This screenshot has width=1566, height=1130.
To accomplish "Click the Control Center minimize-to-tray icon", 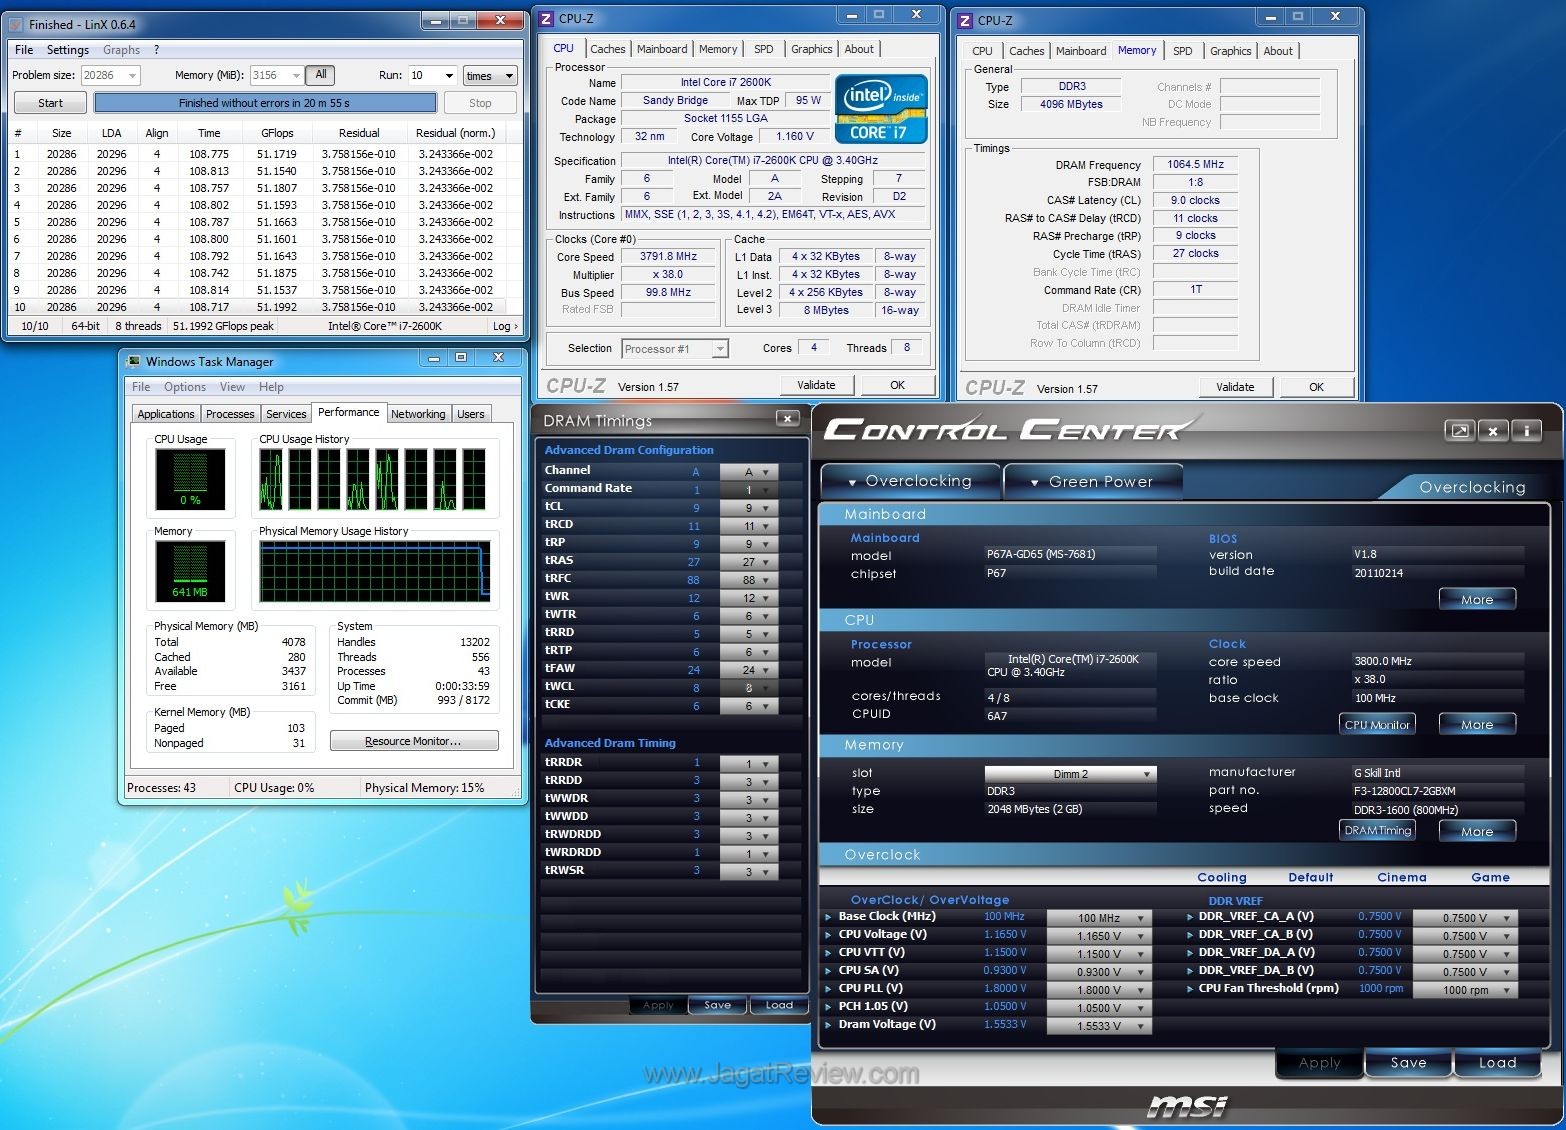I will (x=1460, y=431).
